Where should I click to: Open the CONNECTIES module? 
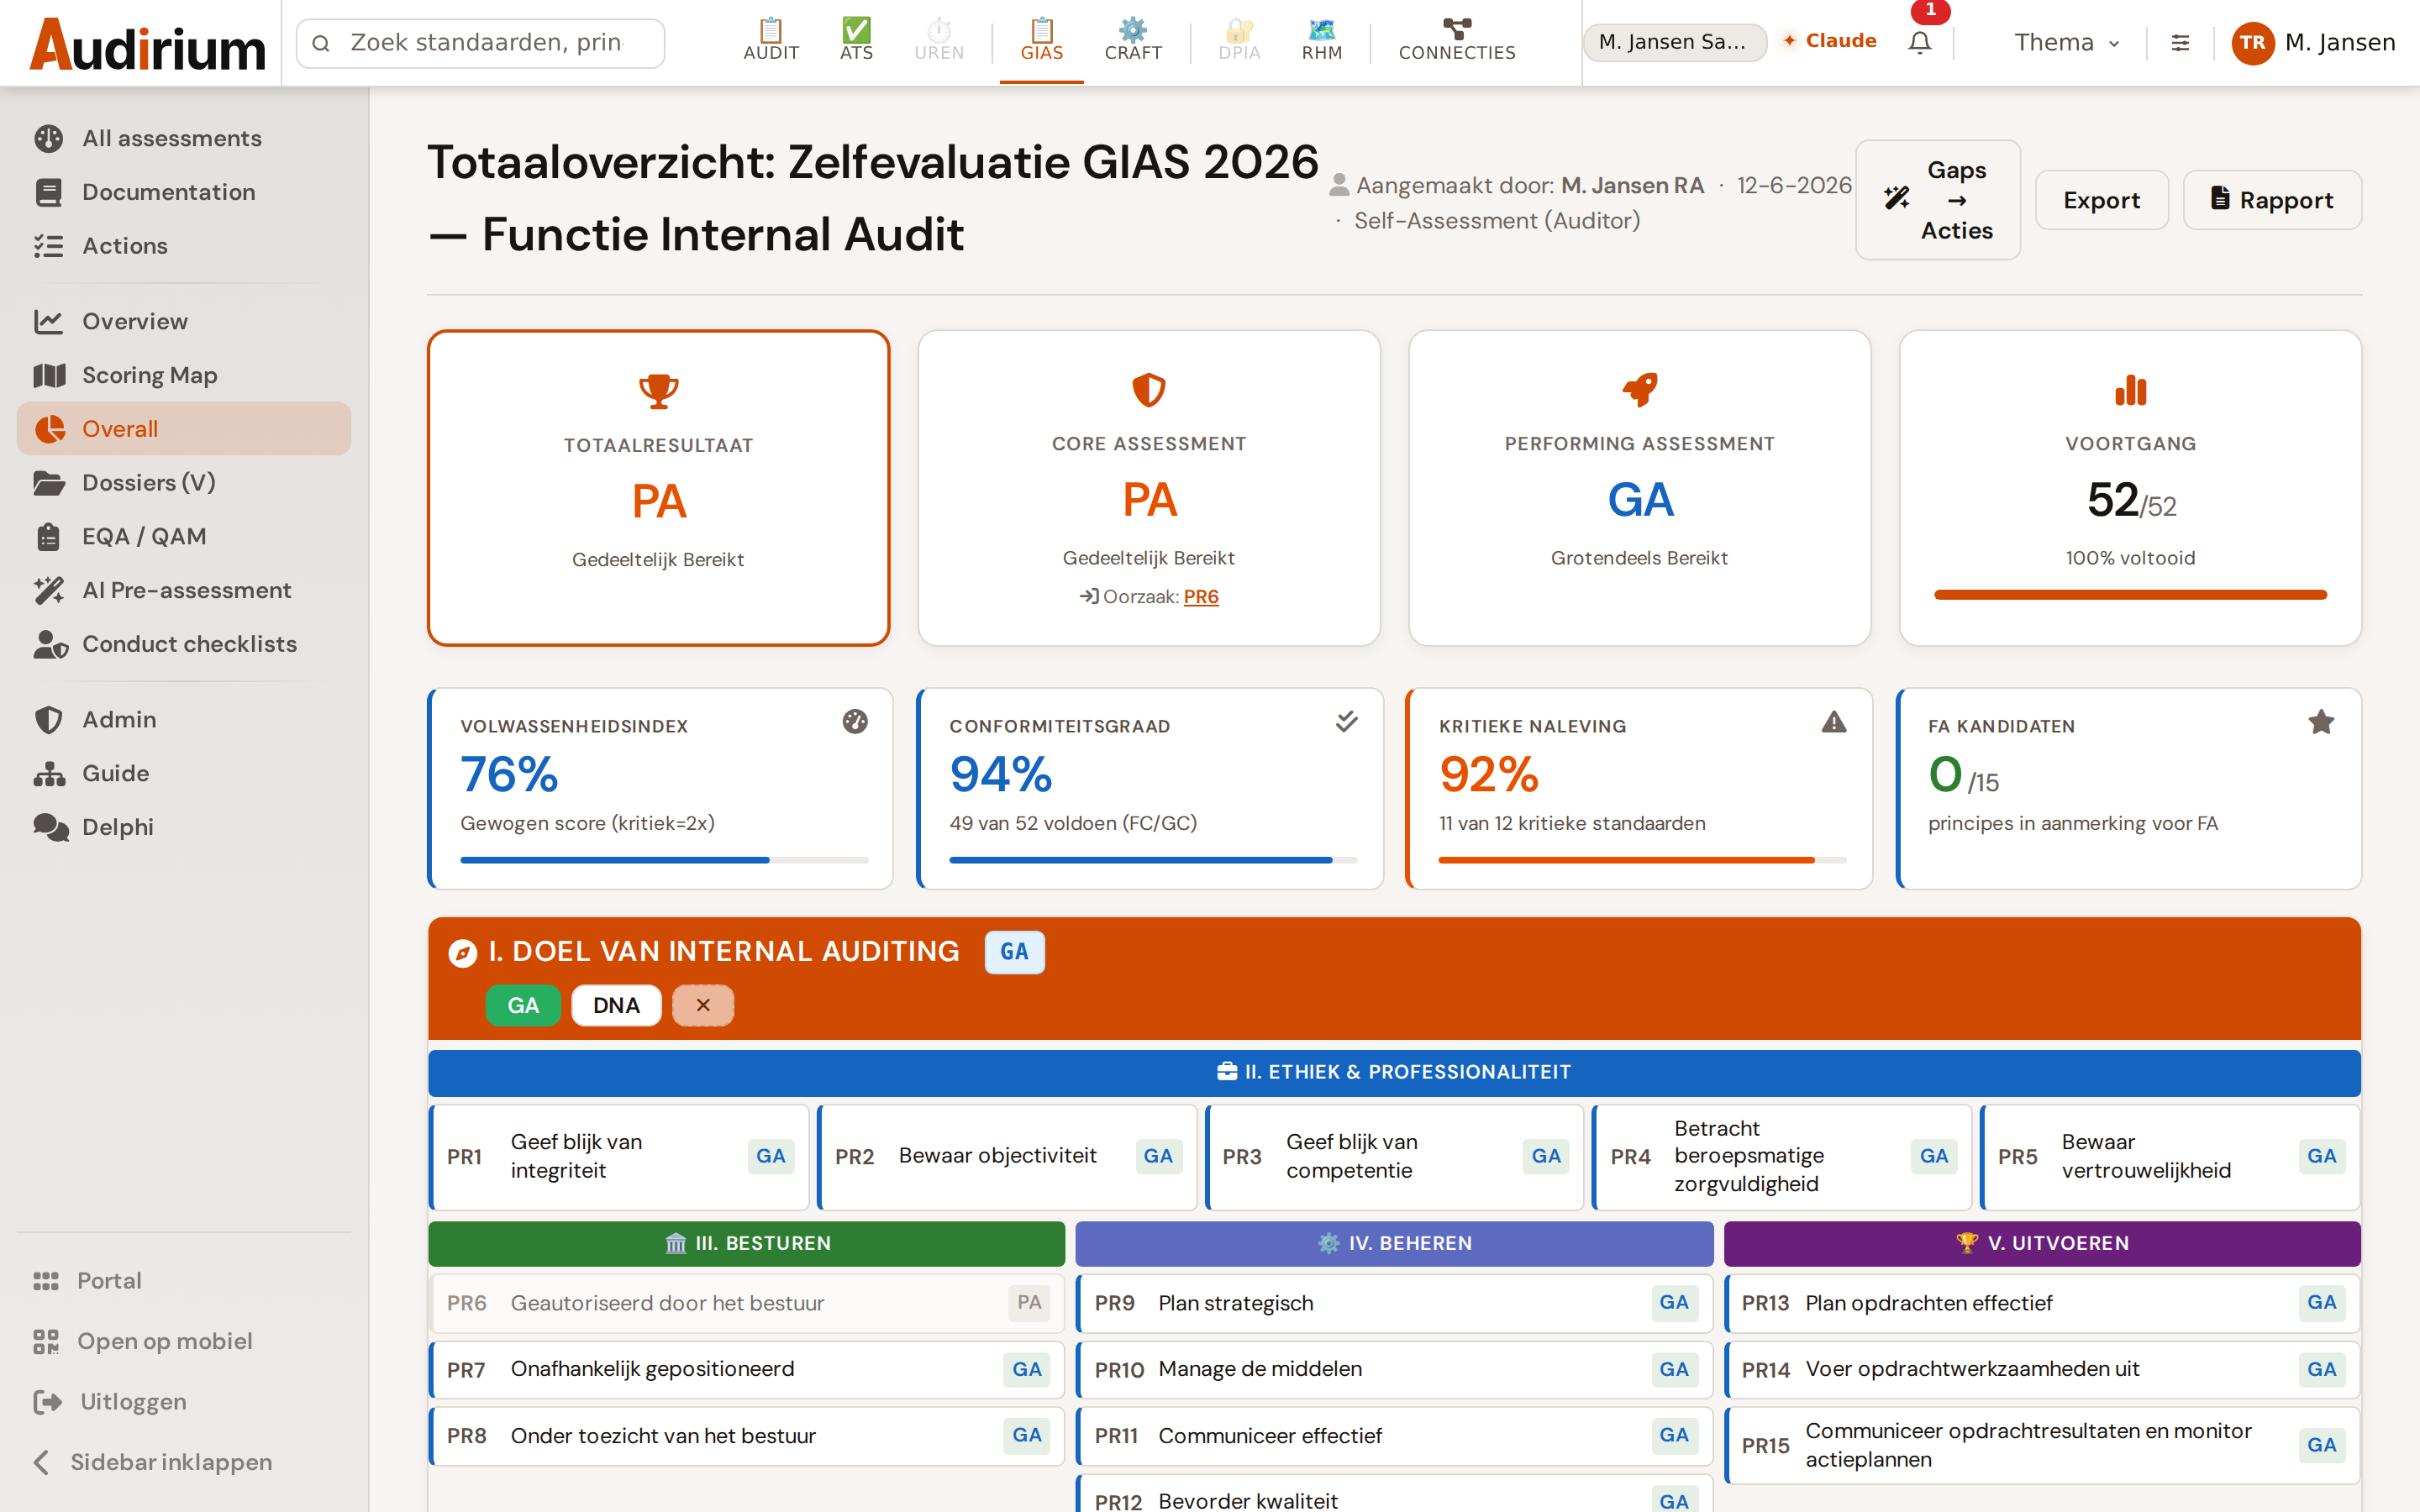(1456, 41)
